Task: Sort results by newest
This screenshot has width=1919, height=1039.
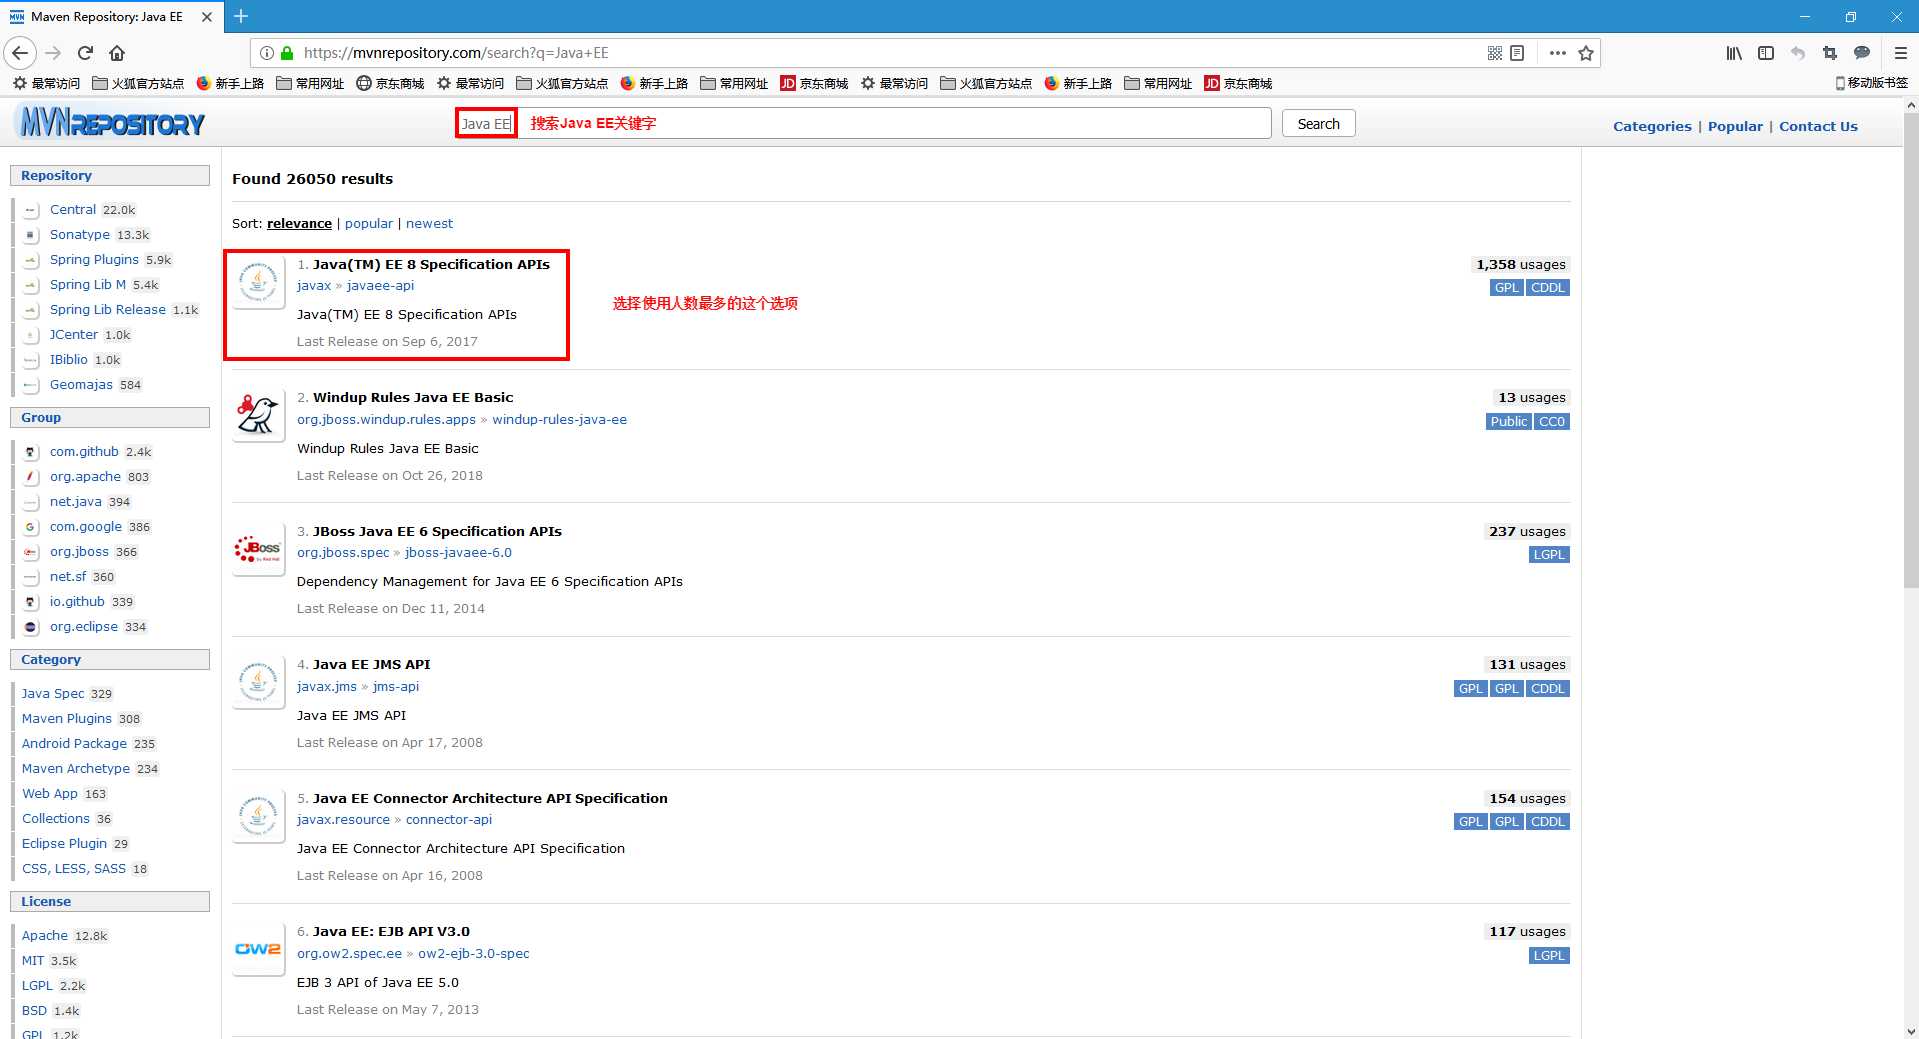Action: (x=429, y=223)
